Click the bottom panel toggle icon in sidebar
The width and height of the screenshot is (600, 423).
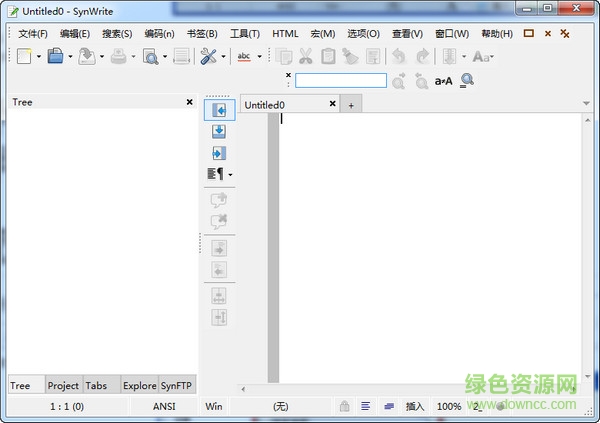click(218, 131)
